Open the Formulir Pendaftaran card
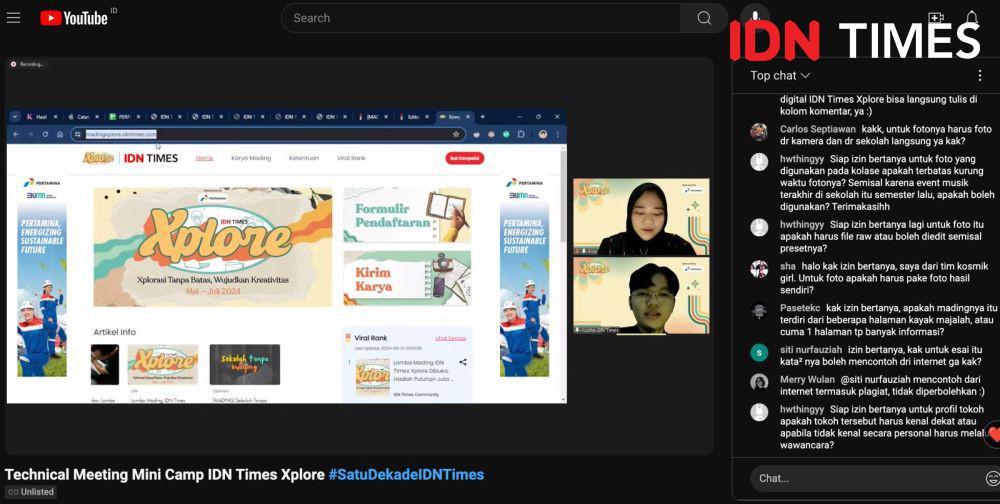The width and height of the screenshot is (1000, 504). point(407,215)
